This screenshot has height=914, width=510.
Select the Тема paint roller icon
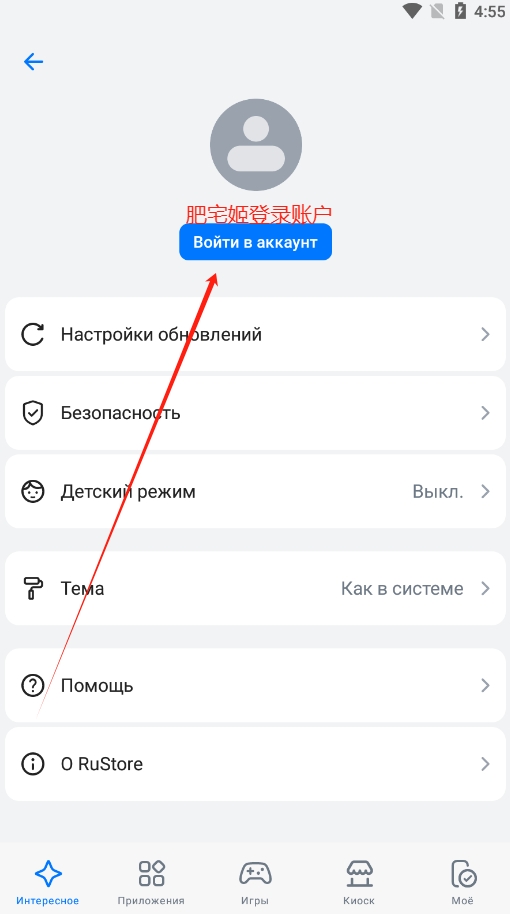tap(33, 588)
